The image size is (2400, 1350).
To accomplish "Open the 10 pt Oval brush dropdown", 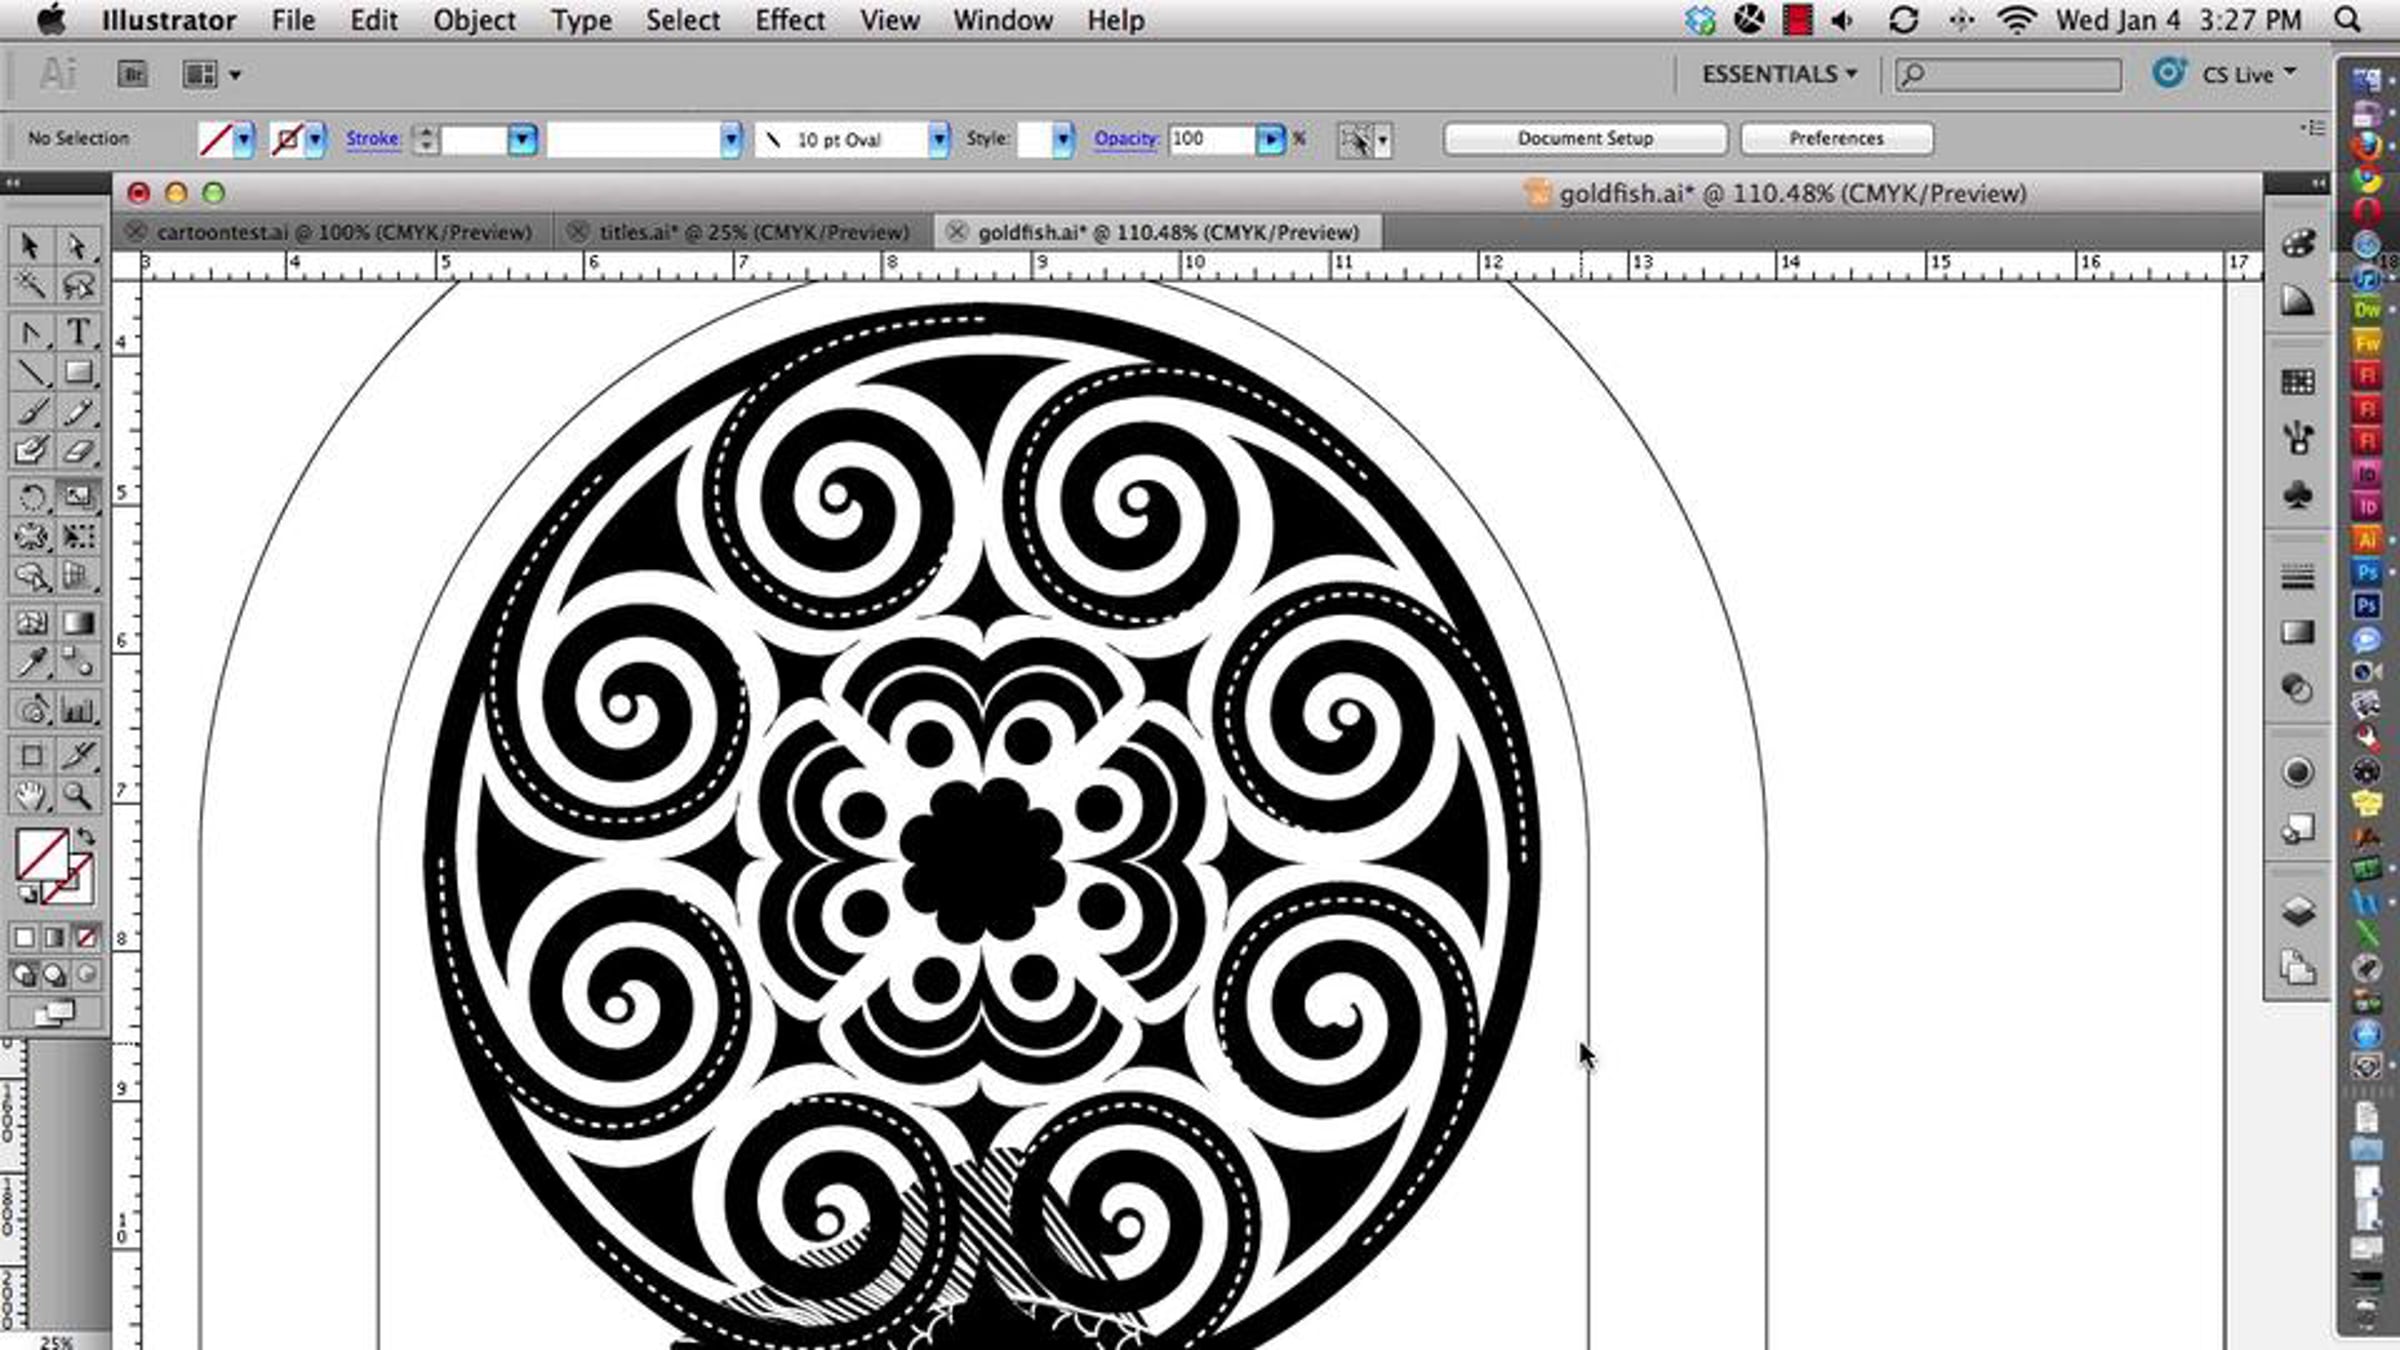I will coord(938,140).
